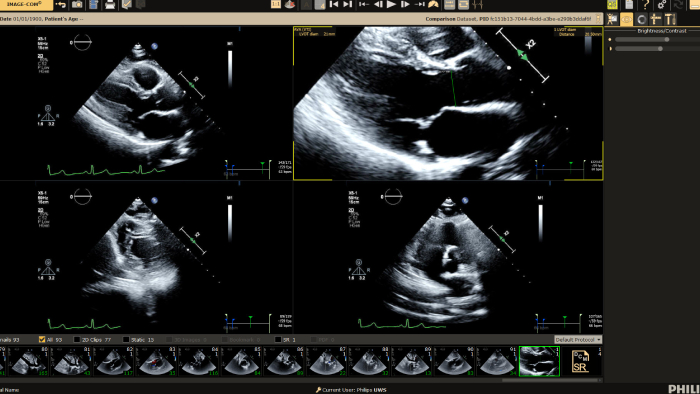The height and width of the screenshot is (394, 700).
Task: Open the Default Protocol dropdown
Action: coord(578,340)
